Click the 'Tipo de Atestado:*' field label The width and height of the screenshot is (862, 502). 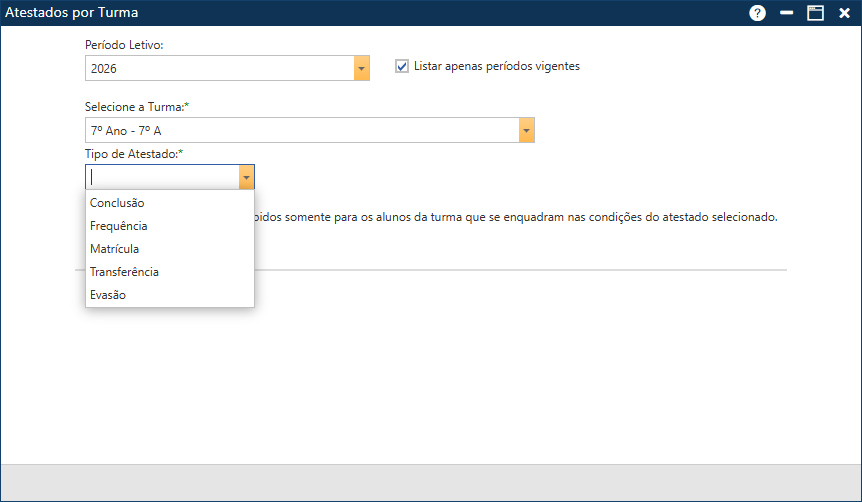134,153
